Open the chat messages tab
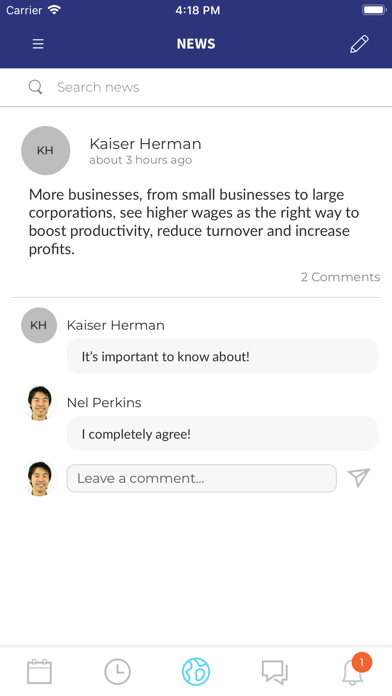 (274, 672)
